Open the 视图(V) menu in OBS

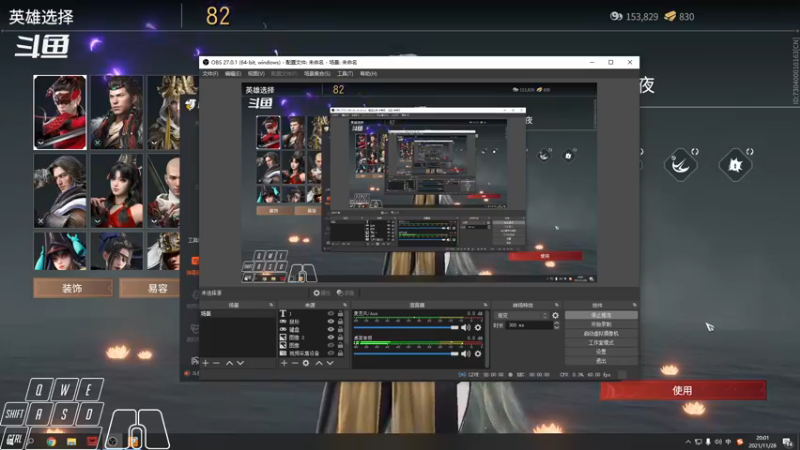click(256, 74)
